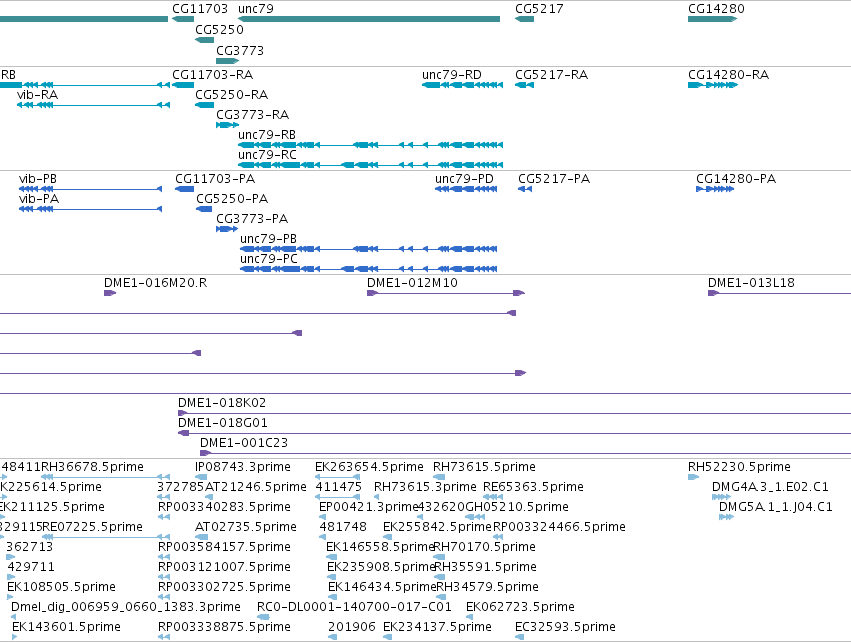Click transcript CG5250-RA
Image resolution: width=851 pixels, height=642 pixels.
click(205, 105)
